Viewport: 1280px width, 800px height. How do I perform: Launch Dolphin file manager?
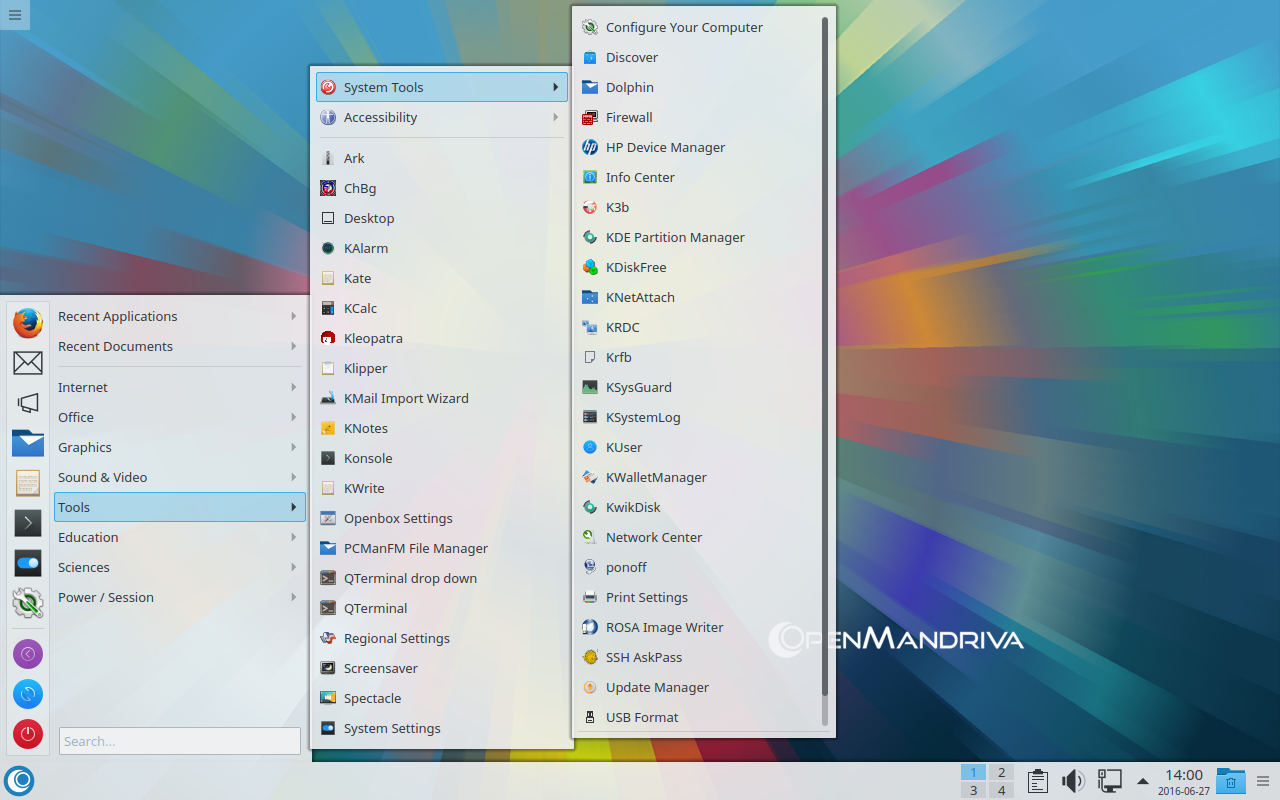699,87
